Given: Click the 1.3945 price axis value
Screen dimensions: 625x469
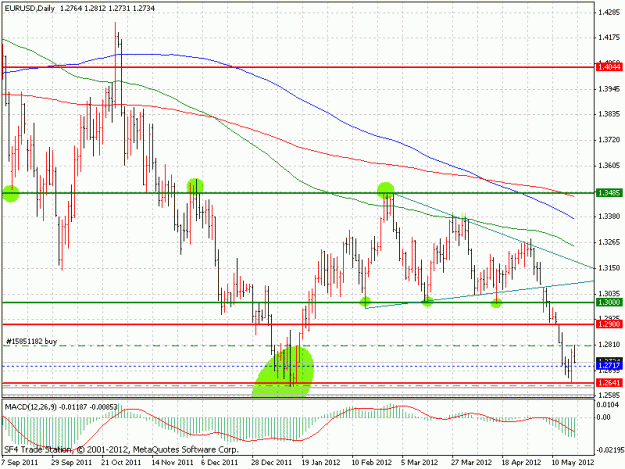Looking at the screenshot, I should point(609,89).
